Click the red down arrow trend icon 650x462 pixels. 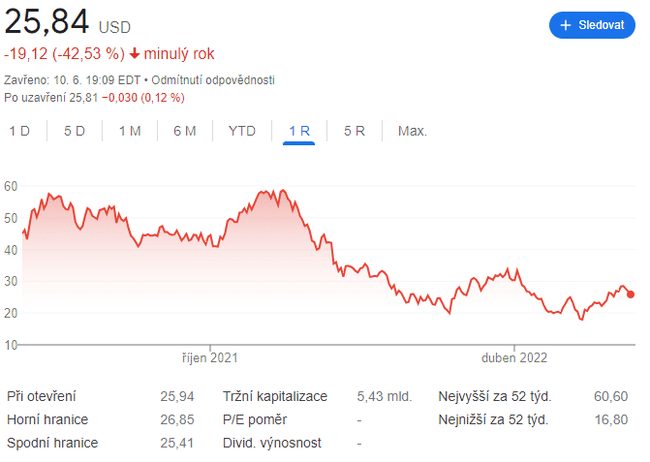[135, 53]
